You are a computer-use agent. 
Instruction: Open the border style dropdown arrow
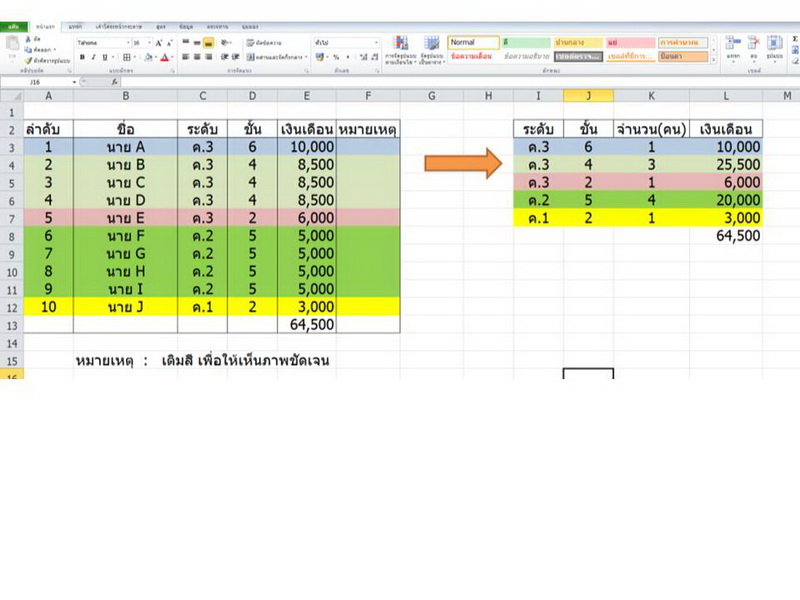tap(134, 56)
